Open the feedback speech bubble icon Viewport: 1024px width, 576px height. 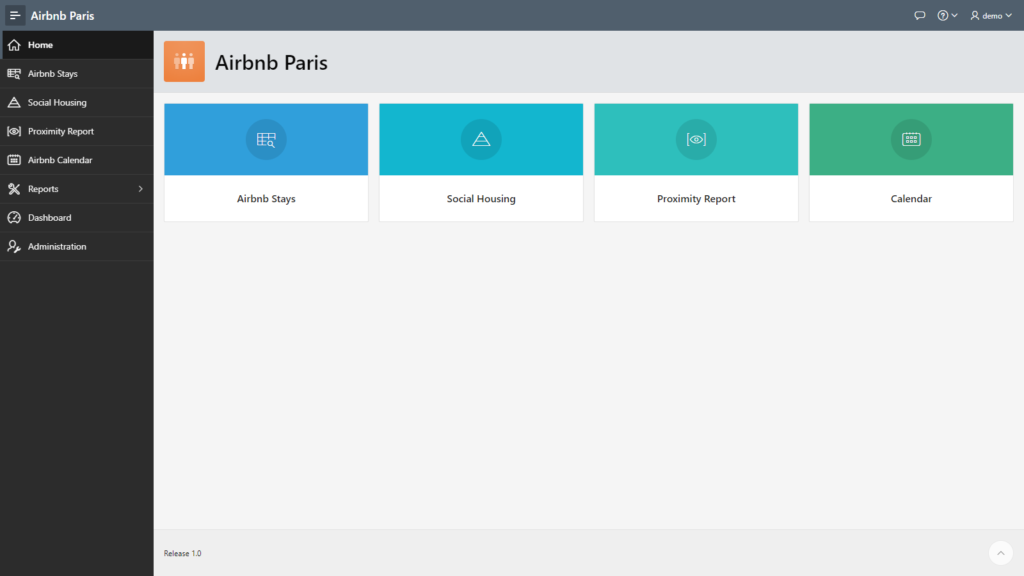(920, 15)
